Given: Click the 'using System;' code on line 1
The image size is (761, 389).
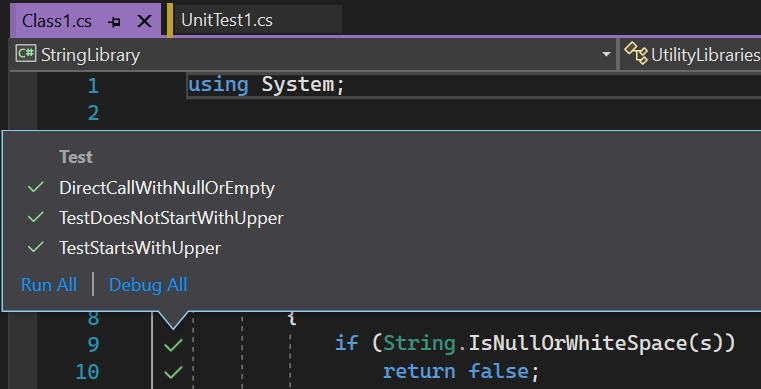Looking at the screenshot, I should pyautogui.click(x=266, y=85).
